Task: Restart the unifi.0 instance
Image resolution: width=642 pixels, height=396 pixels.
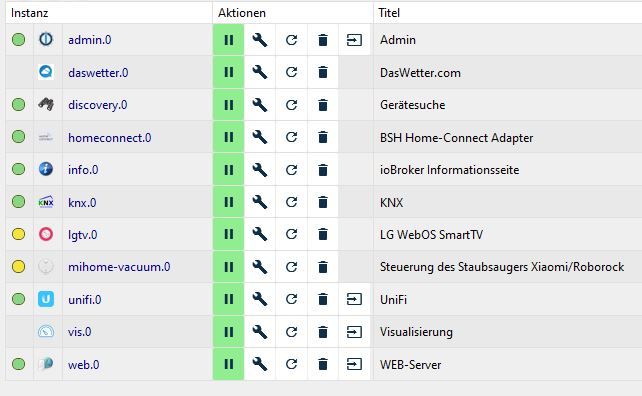Action: click(291, 299)
